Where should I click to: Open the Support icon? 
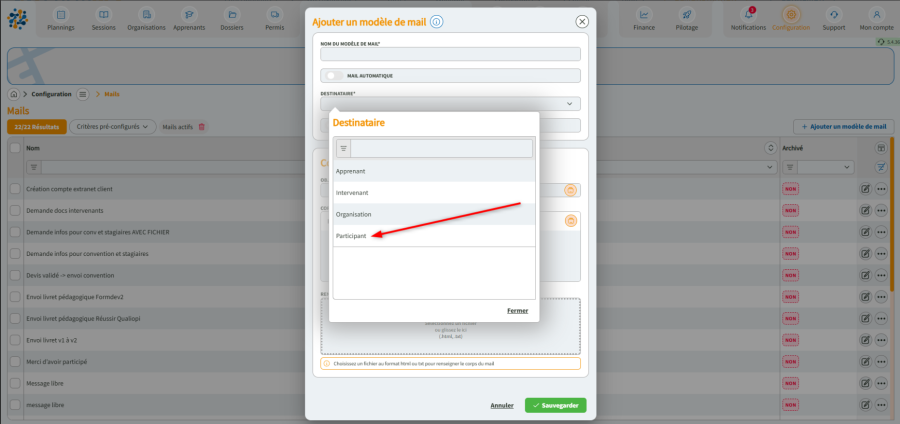click(x=833, y=15)
